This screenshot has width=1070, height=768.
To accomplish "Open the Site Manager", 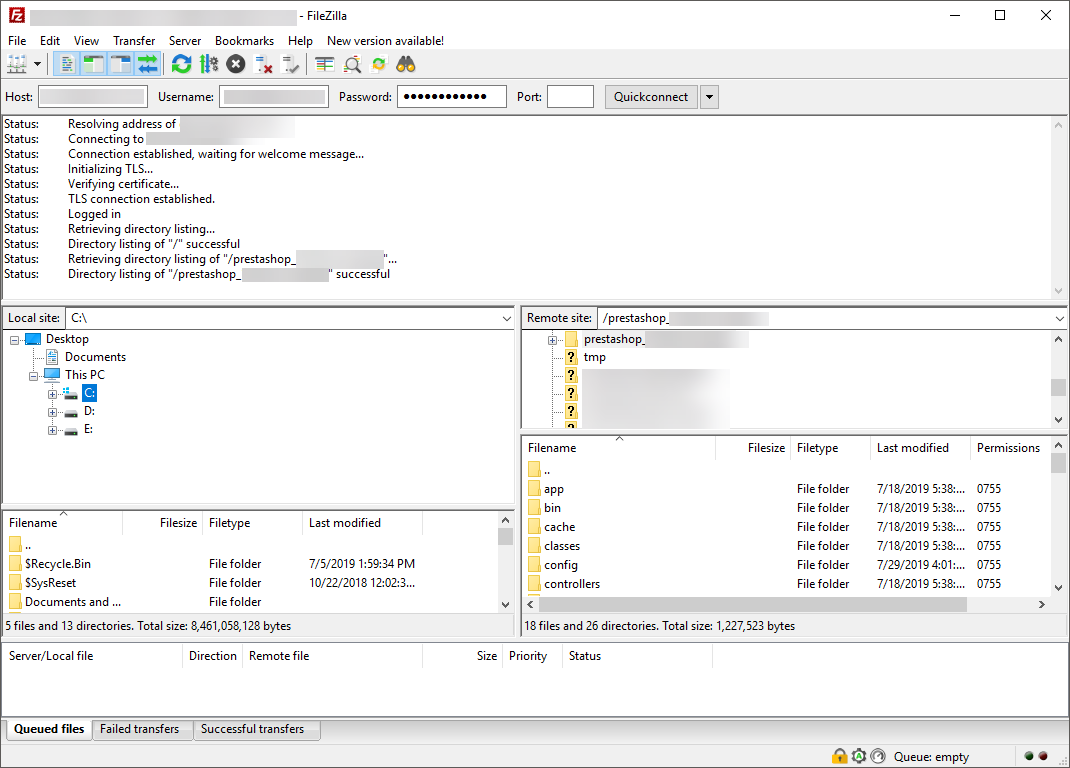I will click(x=17, y=64).
